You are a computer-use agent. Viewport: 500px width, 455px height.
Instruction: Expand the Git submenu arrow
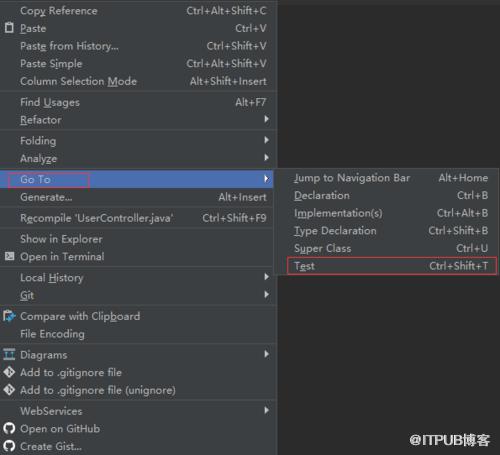(266, 294)
